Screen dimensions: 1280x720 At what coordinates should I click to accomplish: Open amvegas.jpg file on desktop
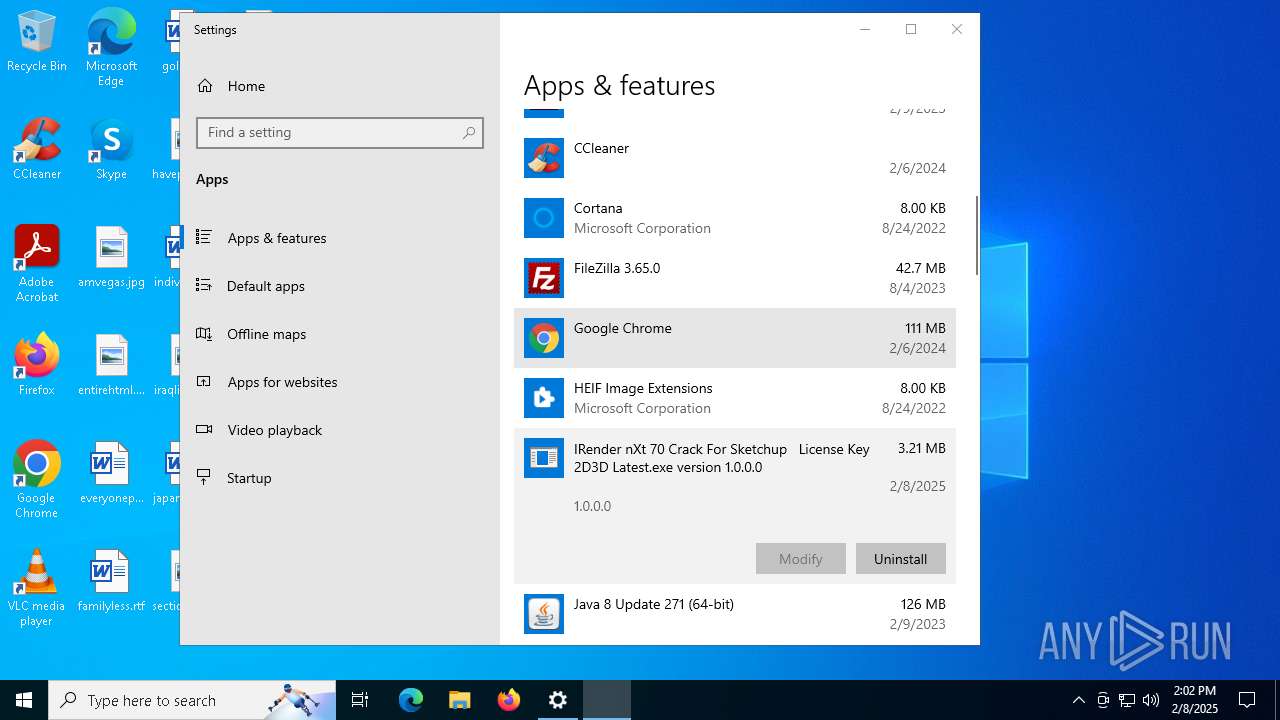coord(111,257)
